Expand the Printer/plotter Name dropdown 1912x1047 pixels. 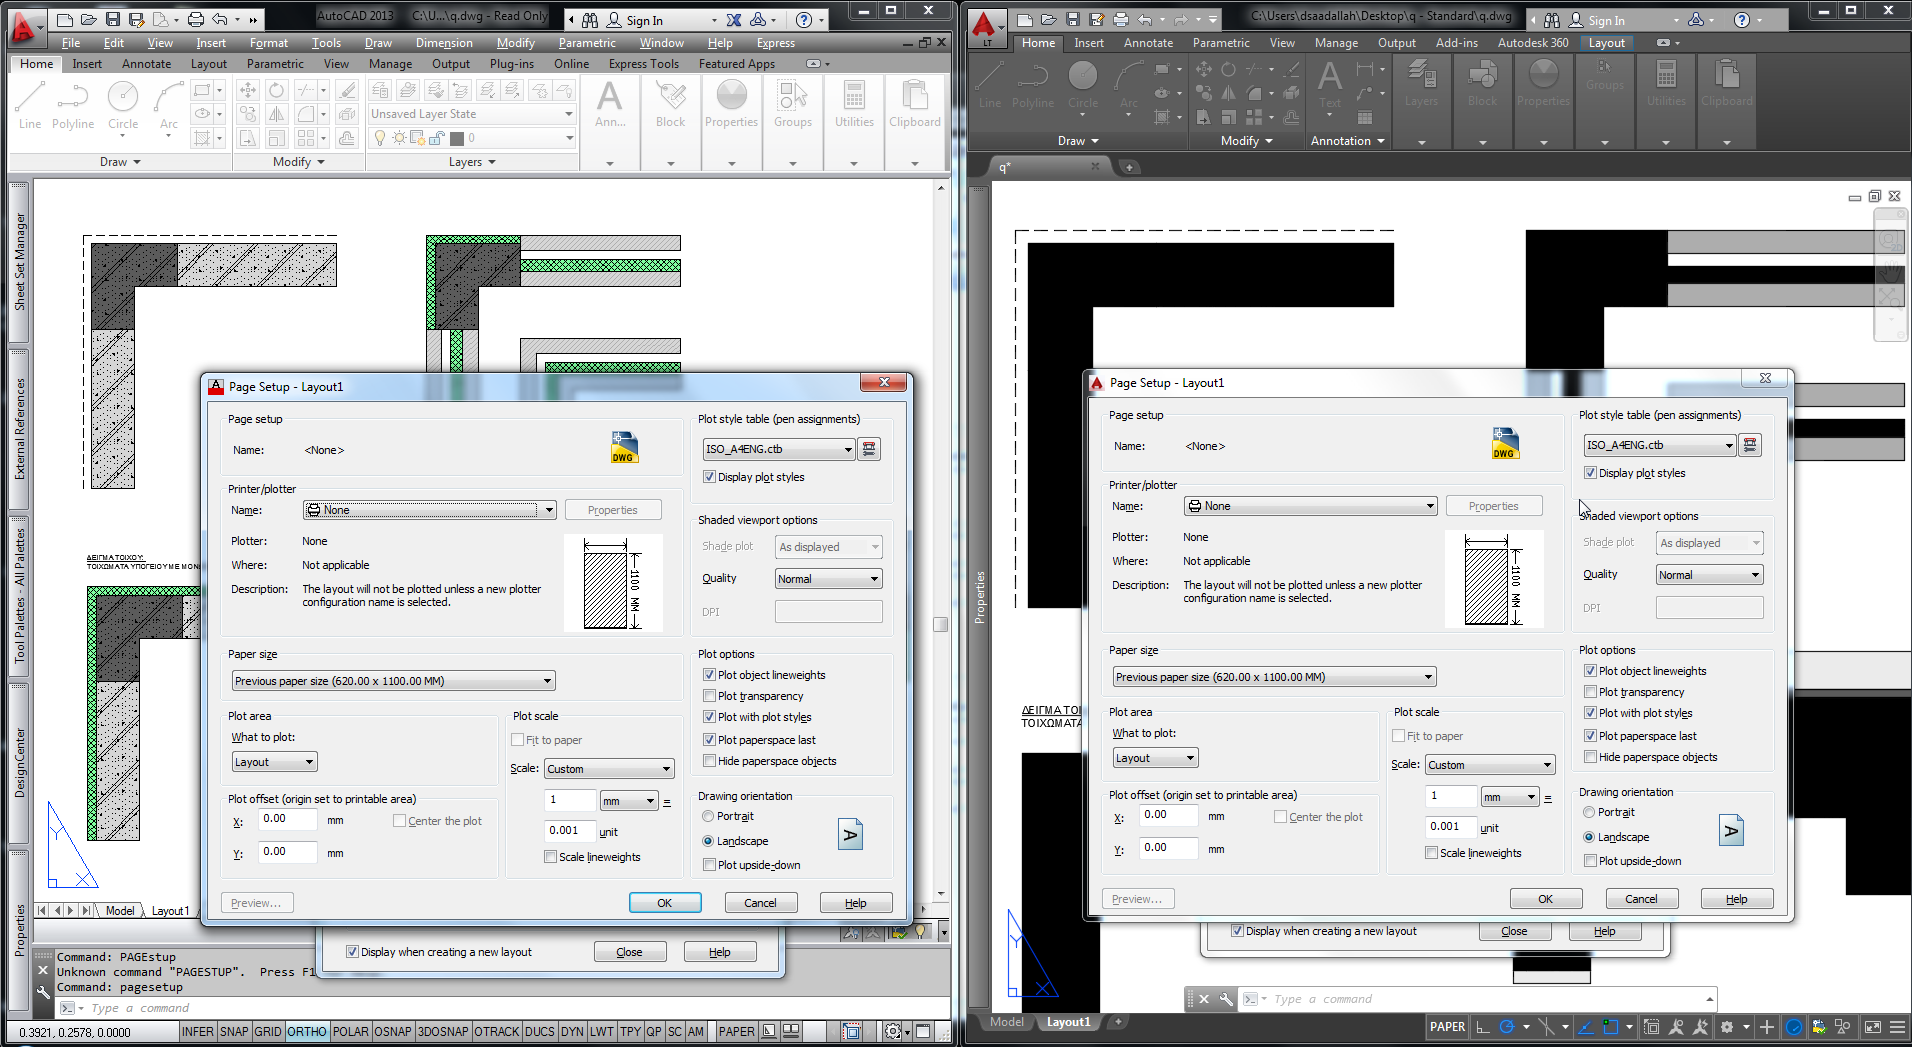click(x=429, y=510)
